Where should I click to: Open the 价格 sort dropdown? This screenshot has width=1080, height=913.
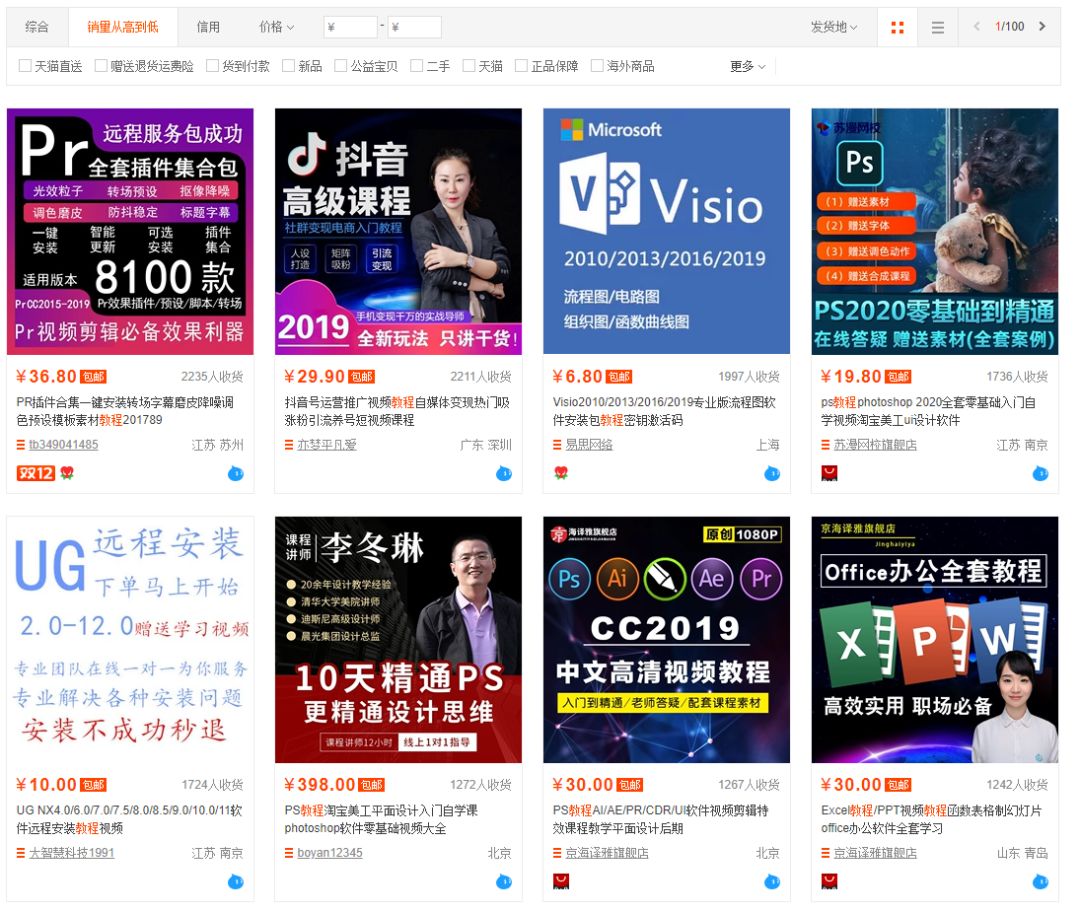pos(276,27)
